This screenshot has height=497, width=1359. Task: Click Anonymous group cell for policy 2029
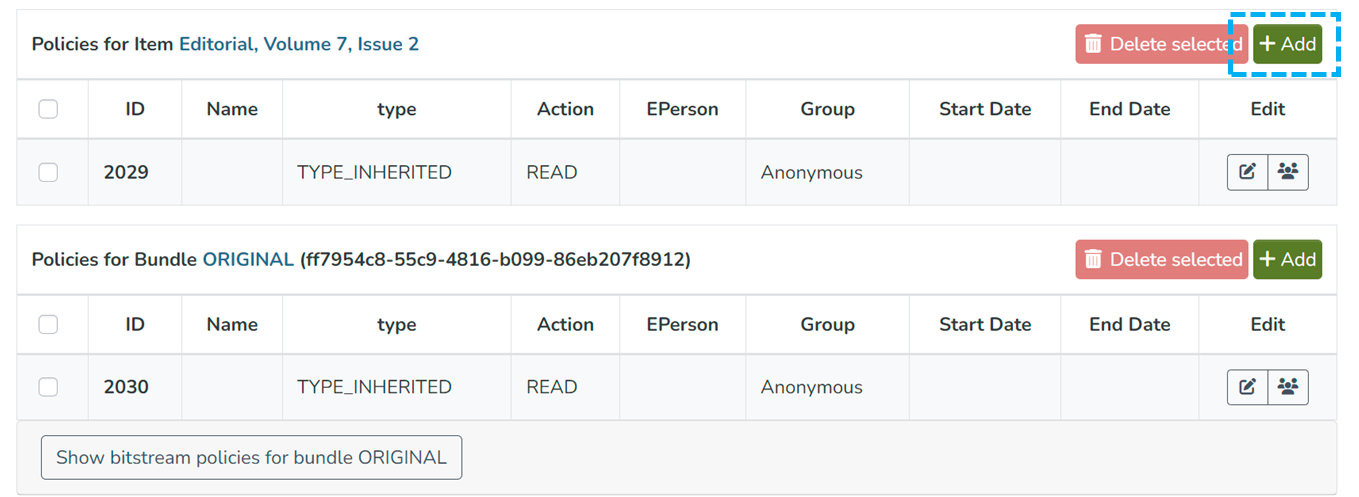tap(811, 172)
